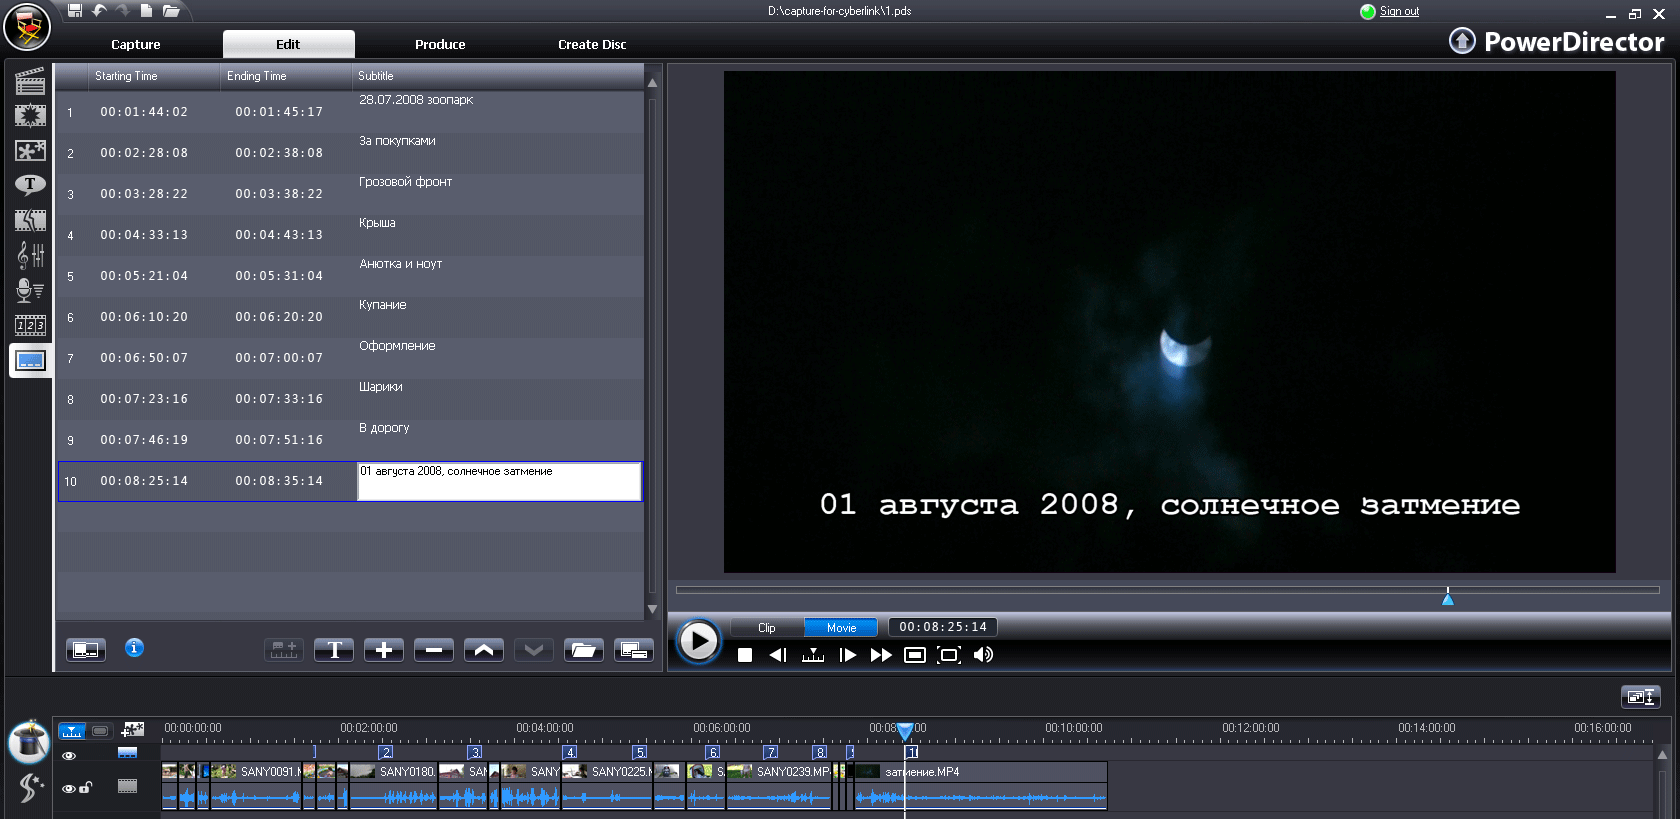The width and height of the screenshot is (1680, 819).
Task: Click the add subtitle plus button
Action: pyautogui.click(x=383, y=650)
